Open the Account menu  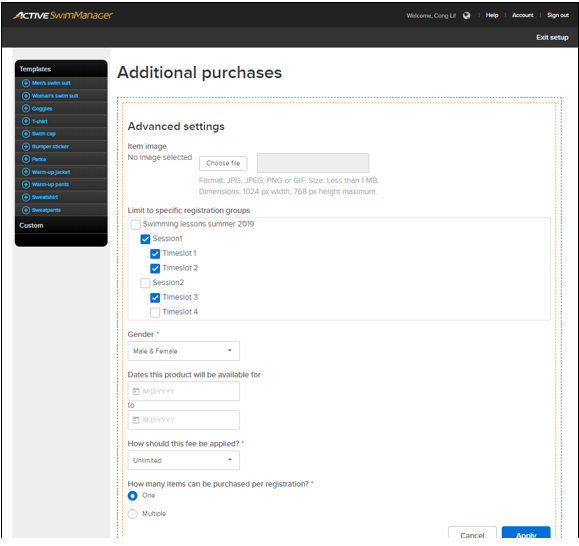523,15
